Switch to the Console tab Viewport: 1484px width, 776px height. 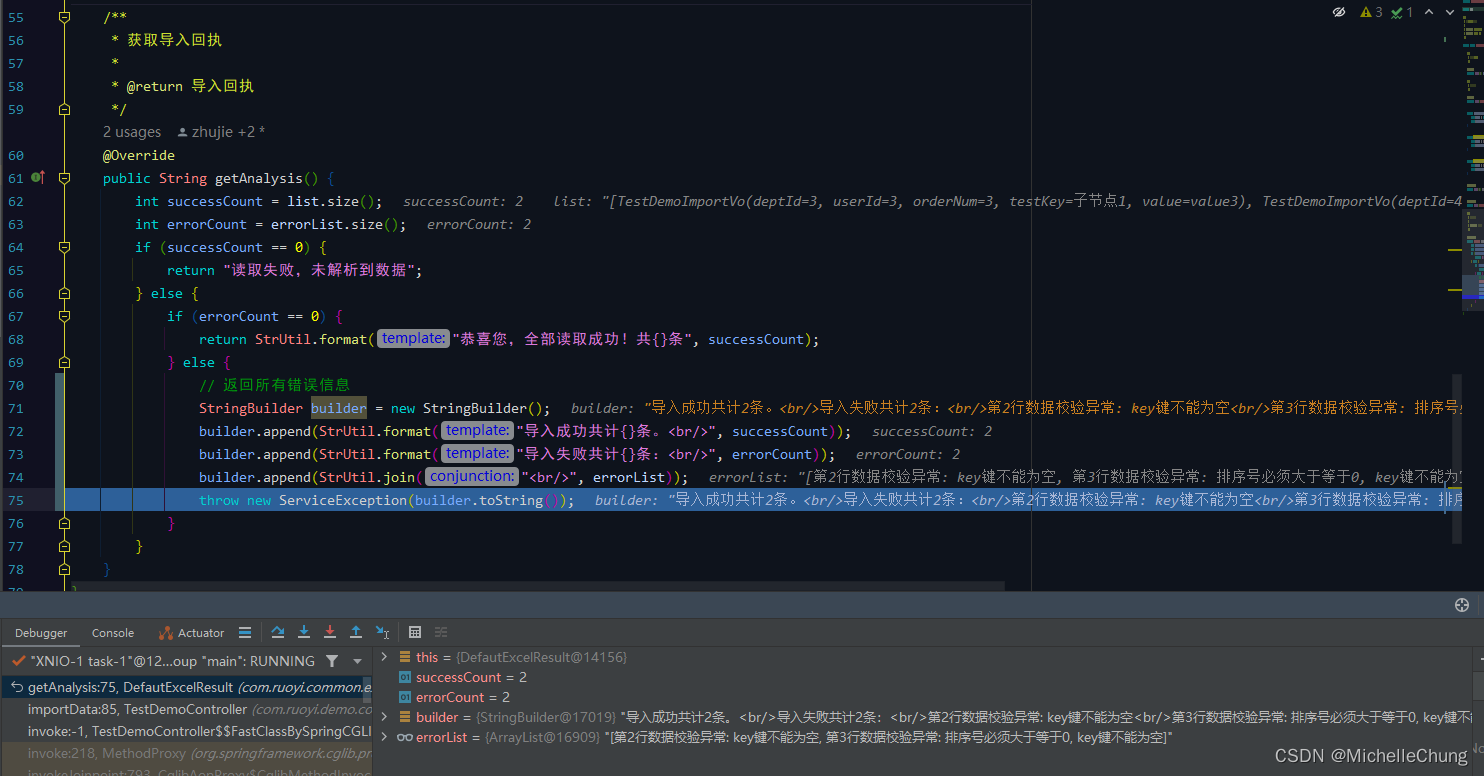click(112, 632)
